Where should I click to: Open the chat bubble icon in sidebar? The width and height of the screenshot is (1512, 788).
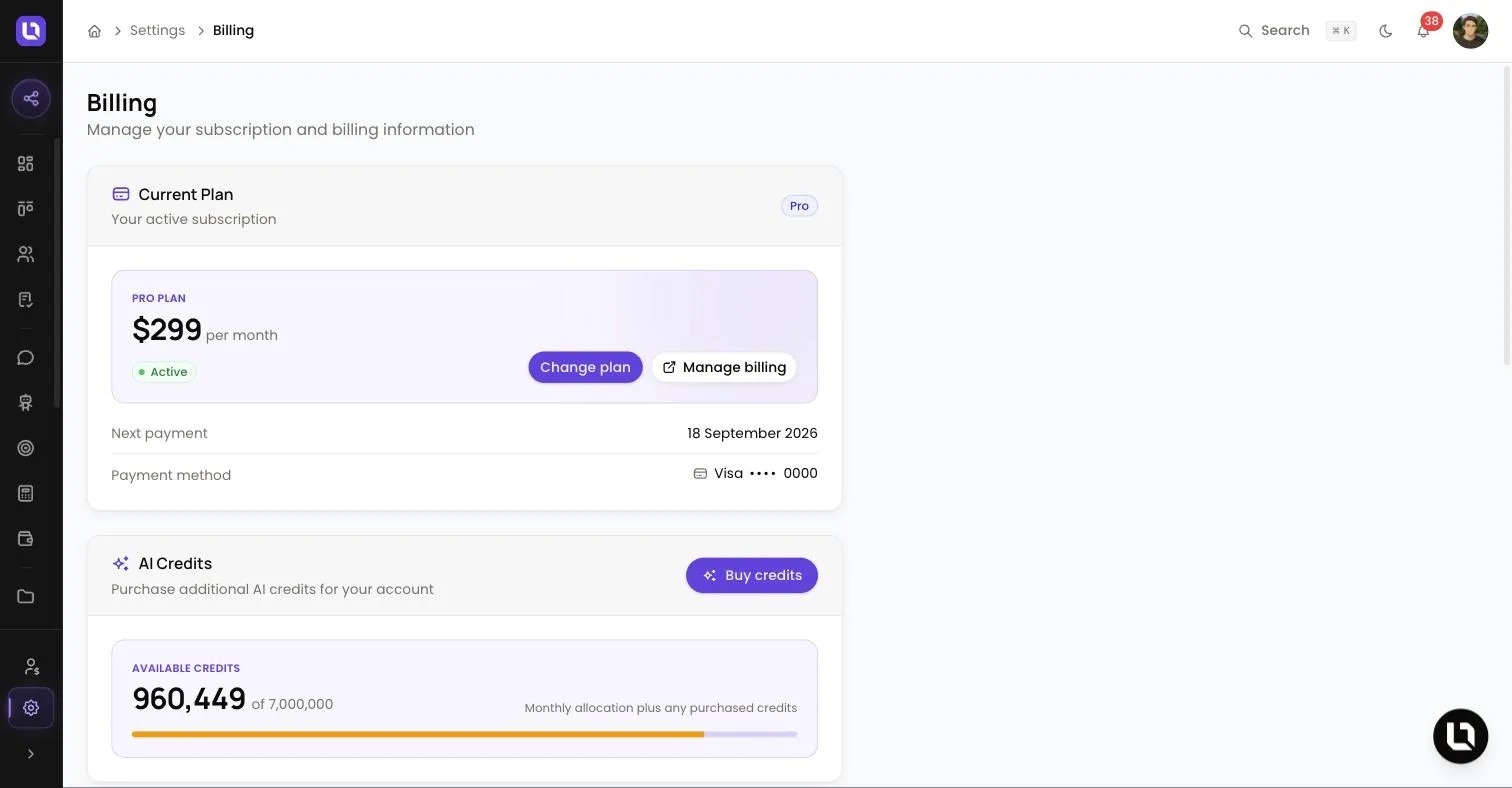coord(26,358)
